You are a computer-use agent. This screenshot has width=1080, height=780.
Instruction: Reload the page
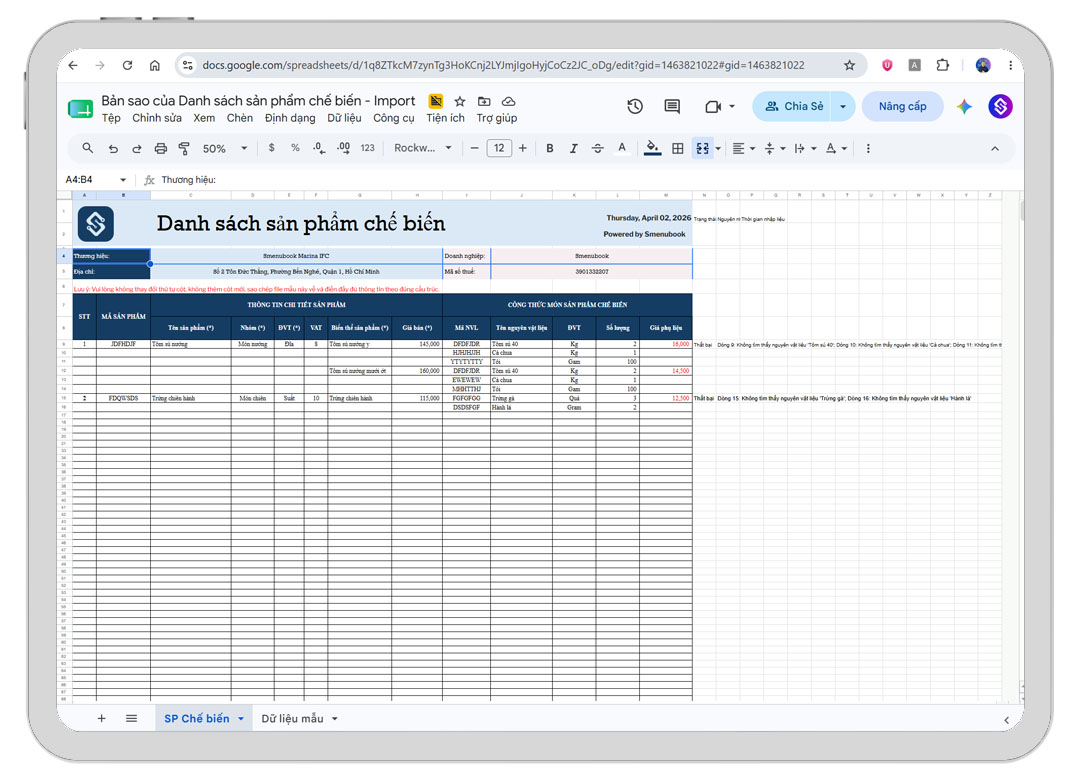(127, 65)
